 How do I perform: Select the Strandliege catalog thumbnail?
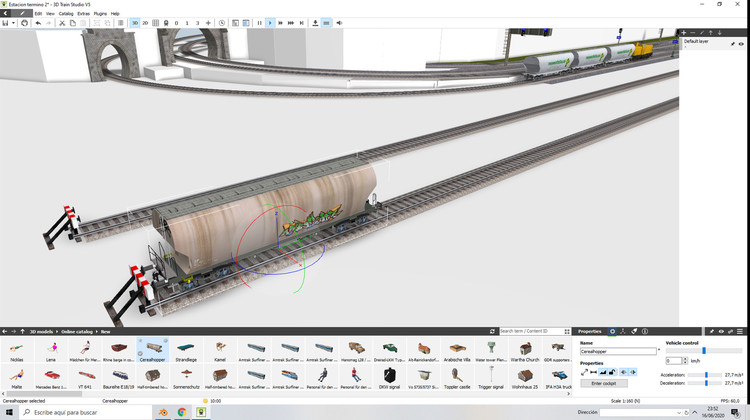click(185, 349)
